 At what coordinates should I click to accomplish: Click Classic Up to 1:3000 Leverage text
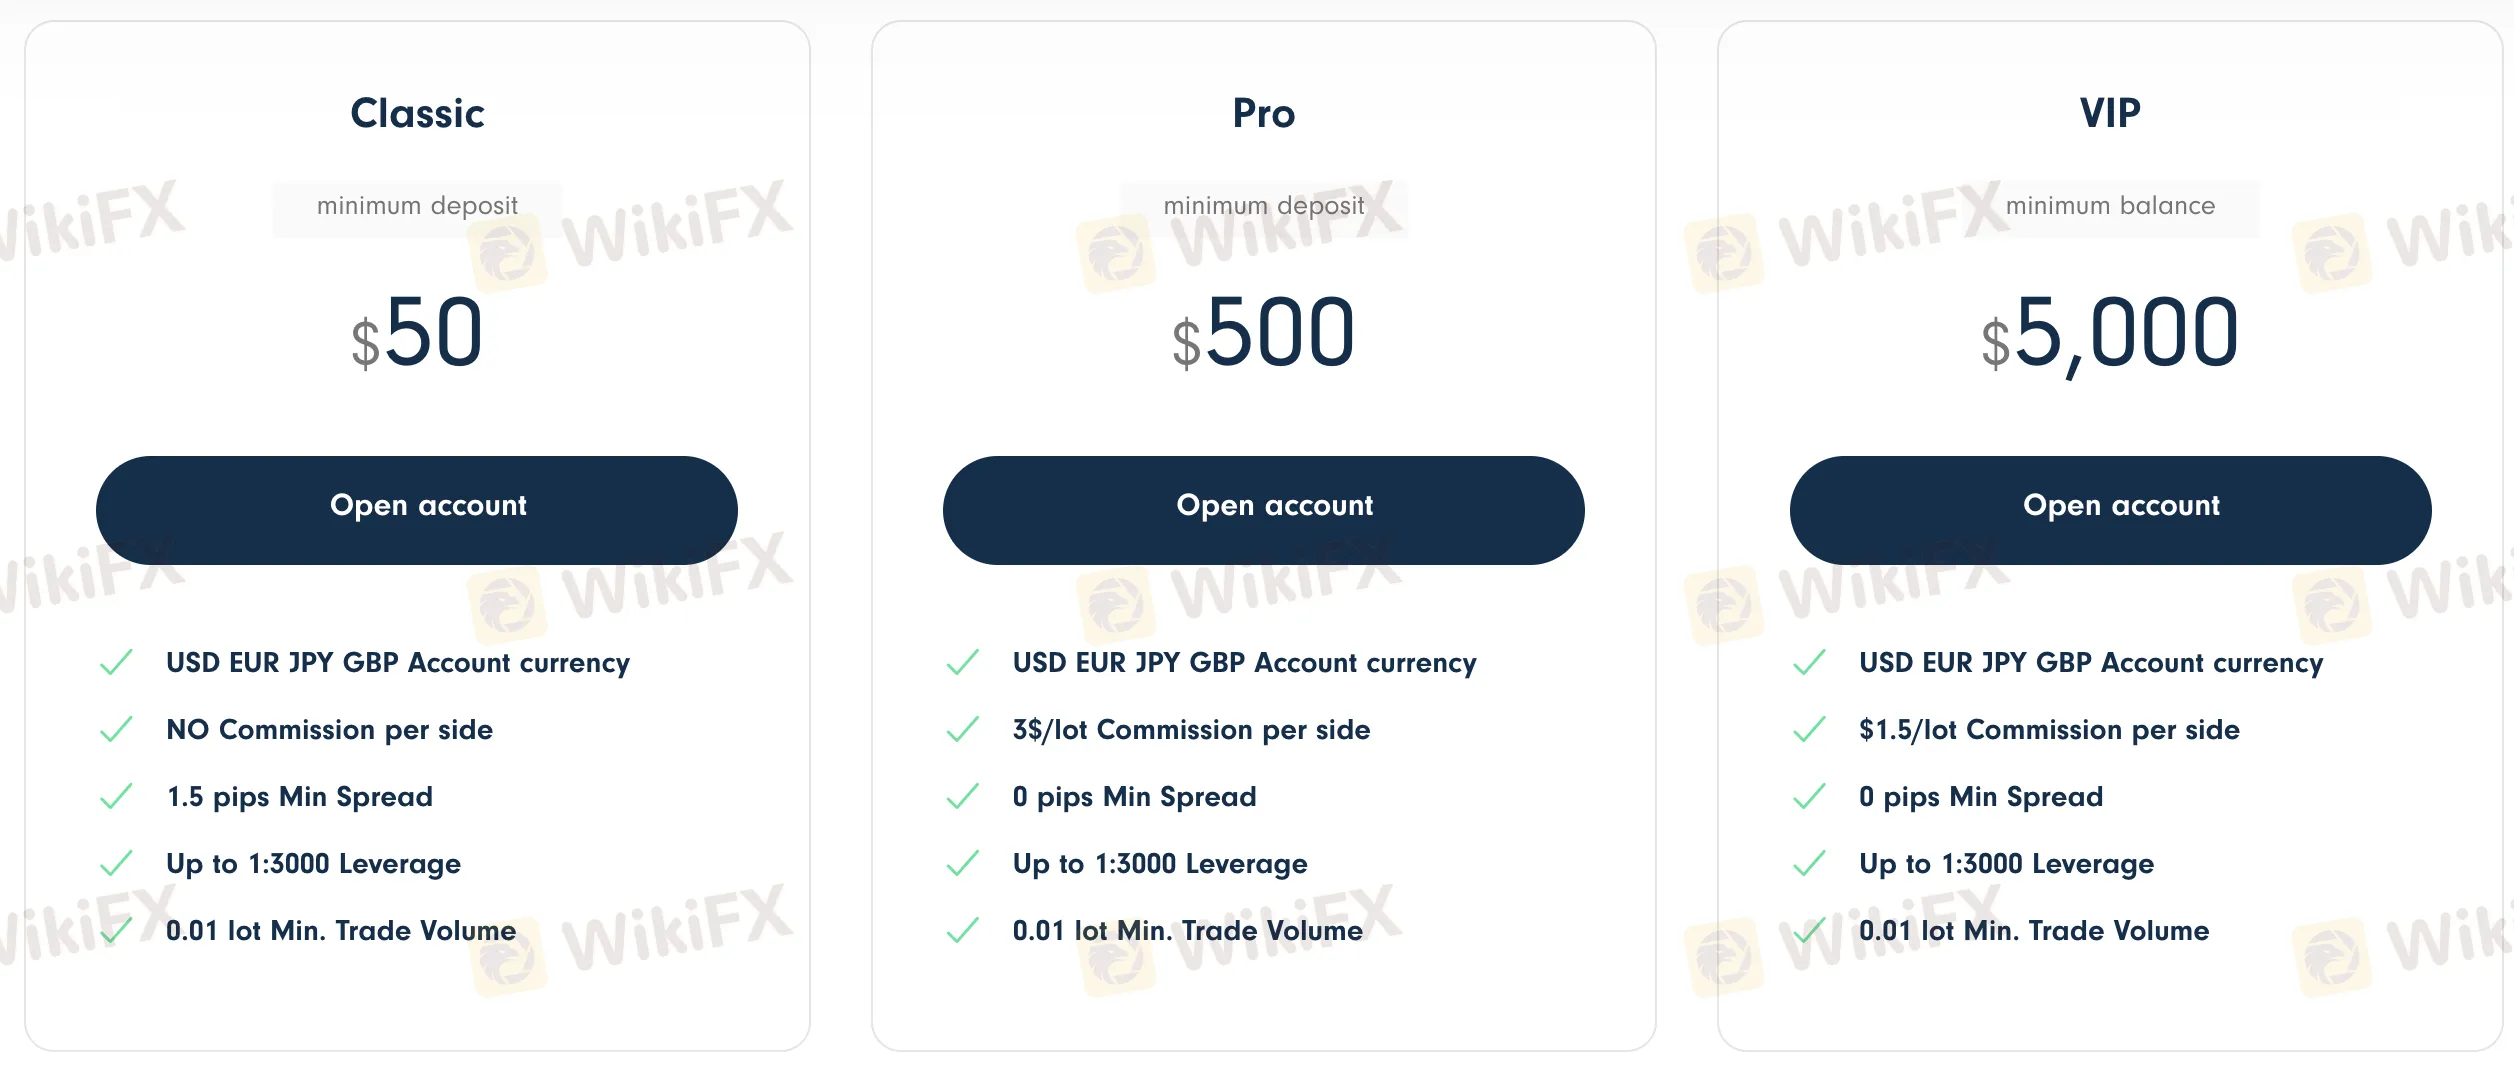coord(313,864)
